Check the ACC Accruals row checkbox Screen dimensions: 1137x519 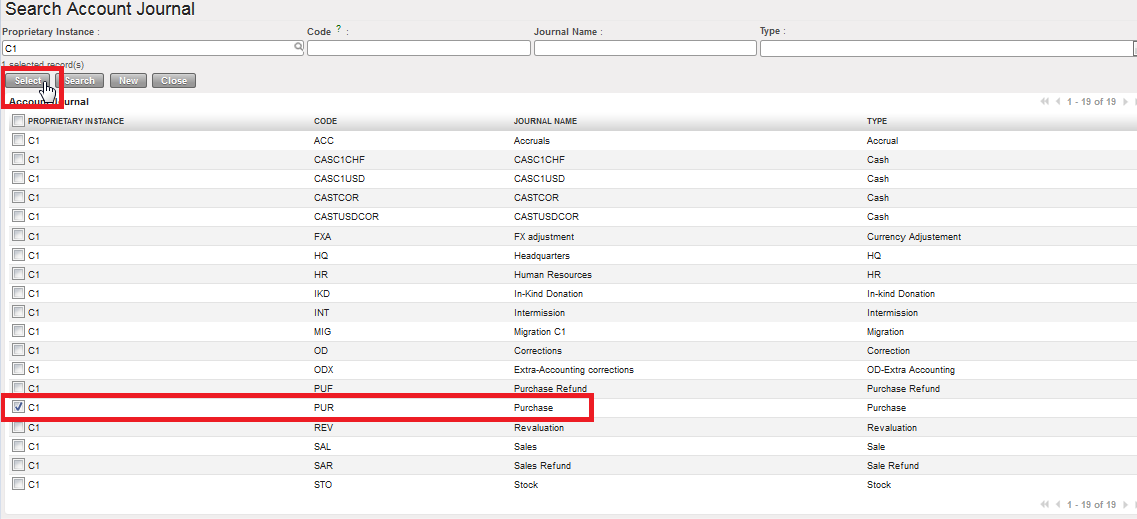pos(18,140)
